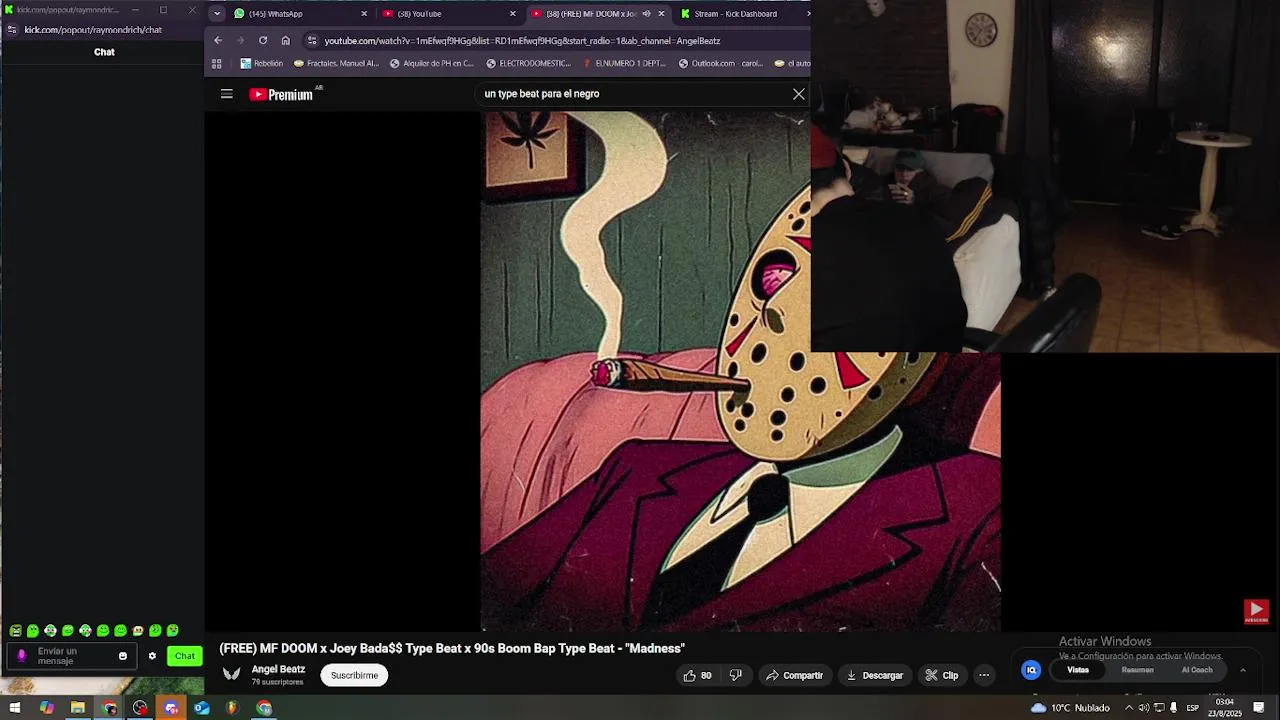1280x720 pixels.
Task: Open FL Studio from the taskbar
Action: [x=232, y=708]
